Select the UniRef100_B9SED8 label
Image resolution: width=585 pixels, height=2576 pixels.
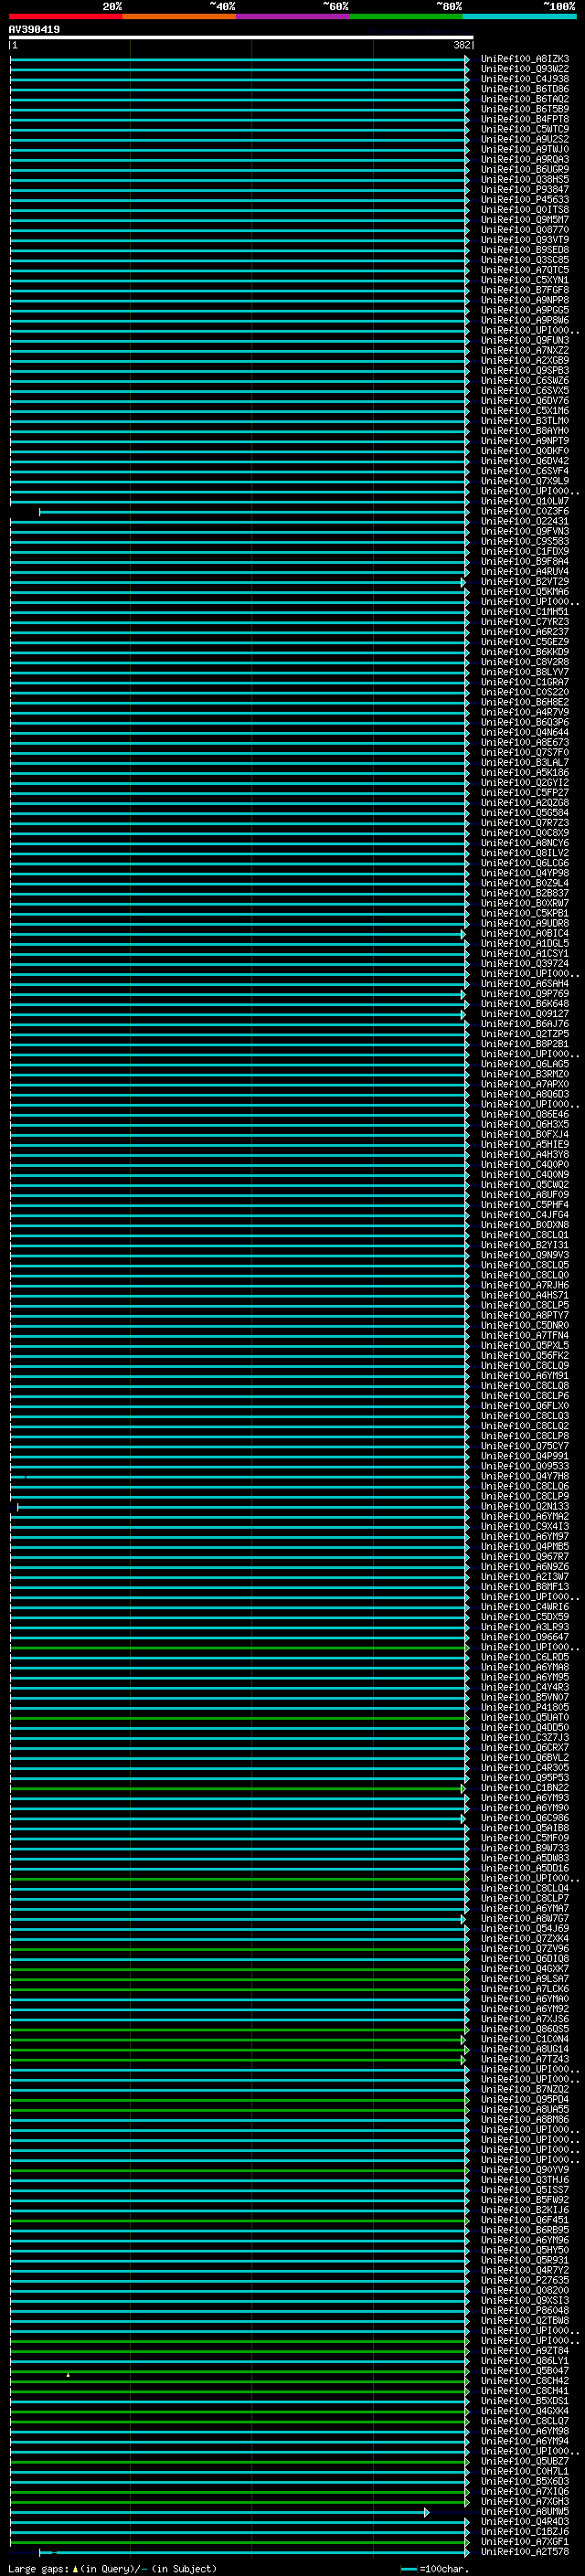pos(525,250)
